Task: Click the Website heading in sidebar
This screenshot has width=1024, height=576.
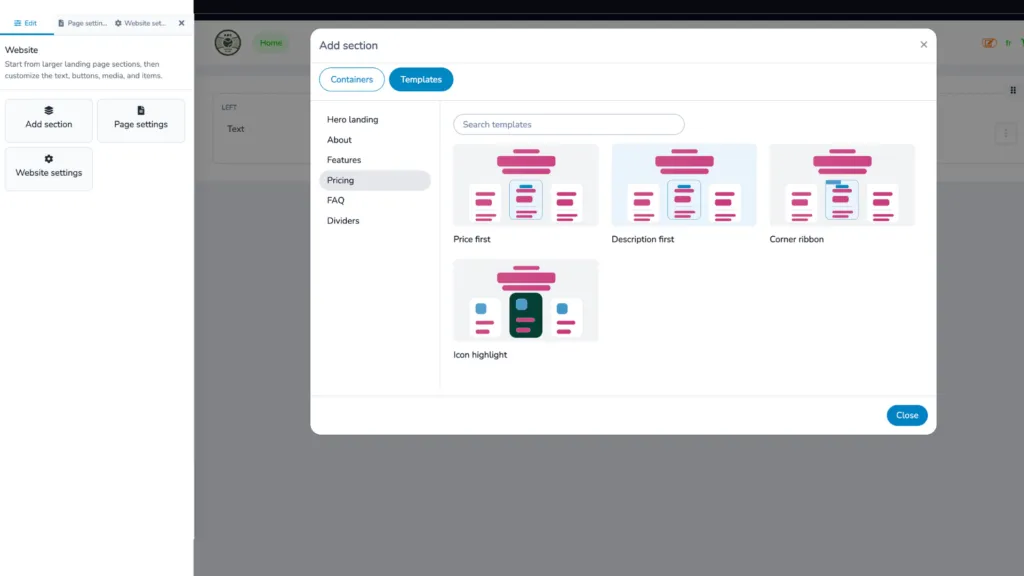Action: 22,50
